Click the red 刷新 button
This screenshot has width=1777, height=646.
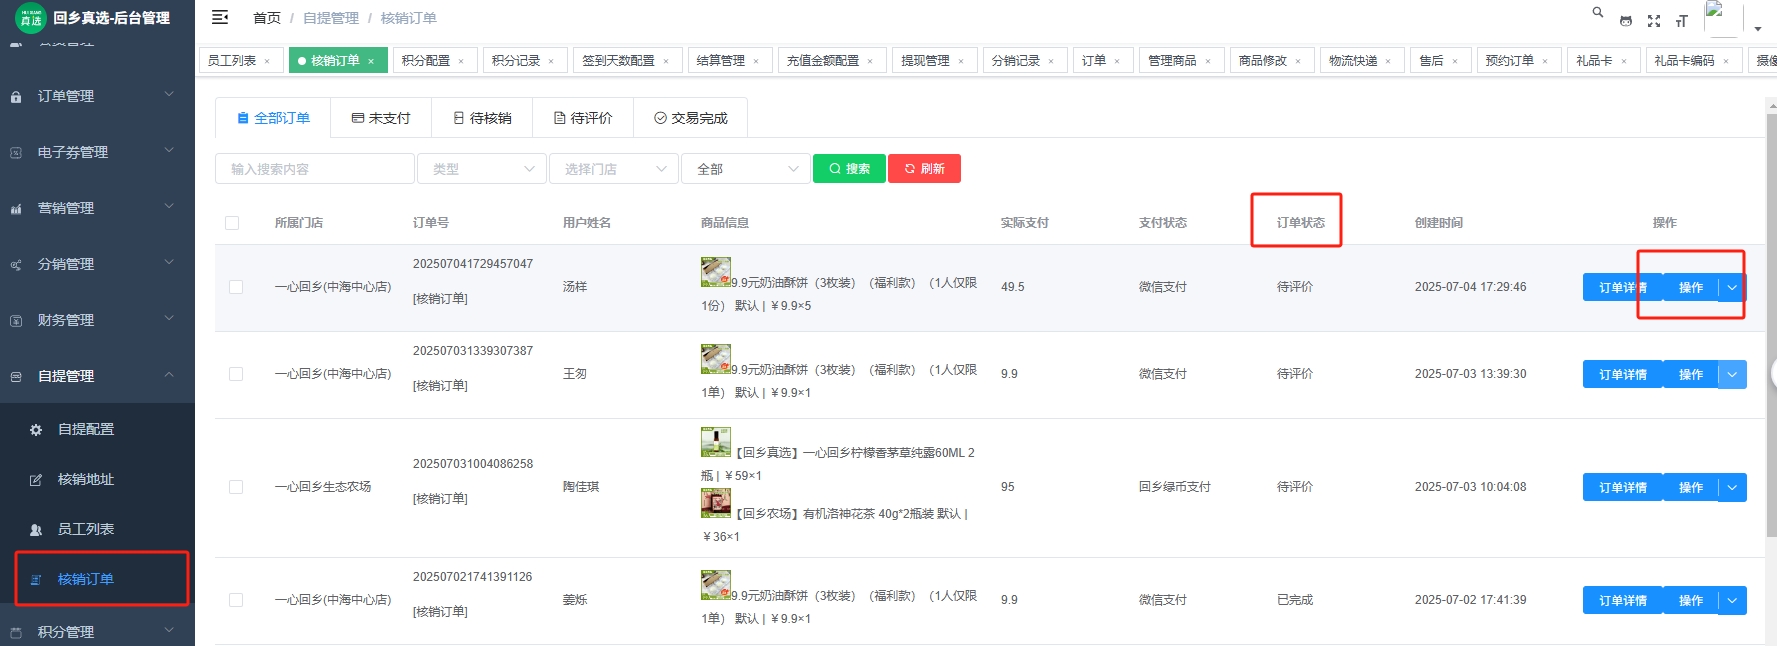924,169
